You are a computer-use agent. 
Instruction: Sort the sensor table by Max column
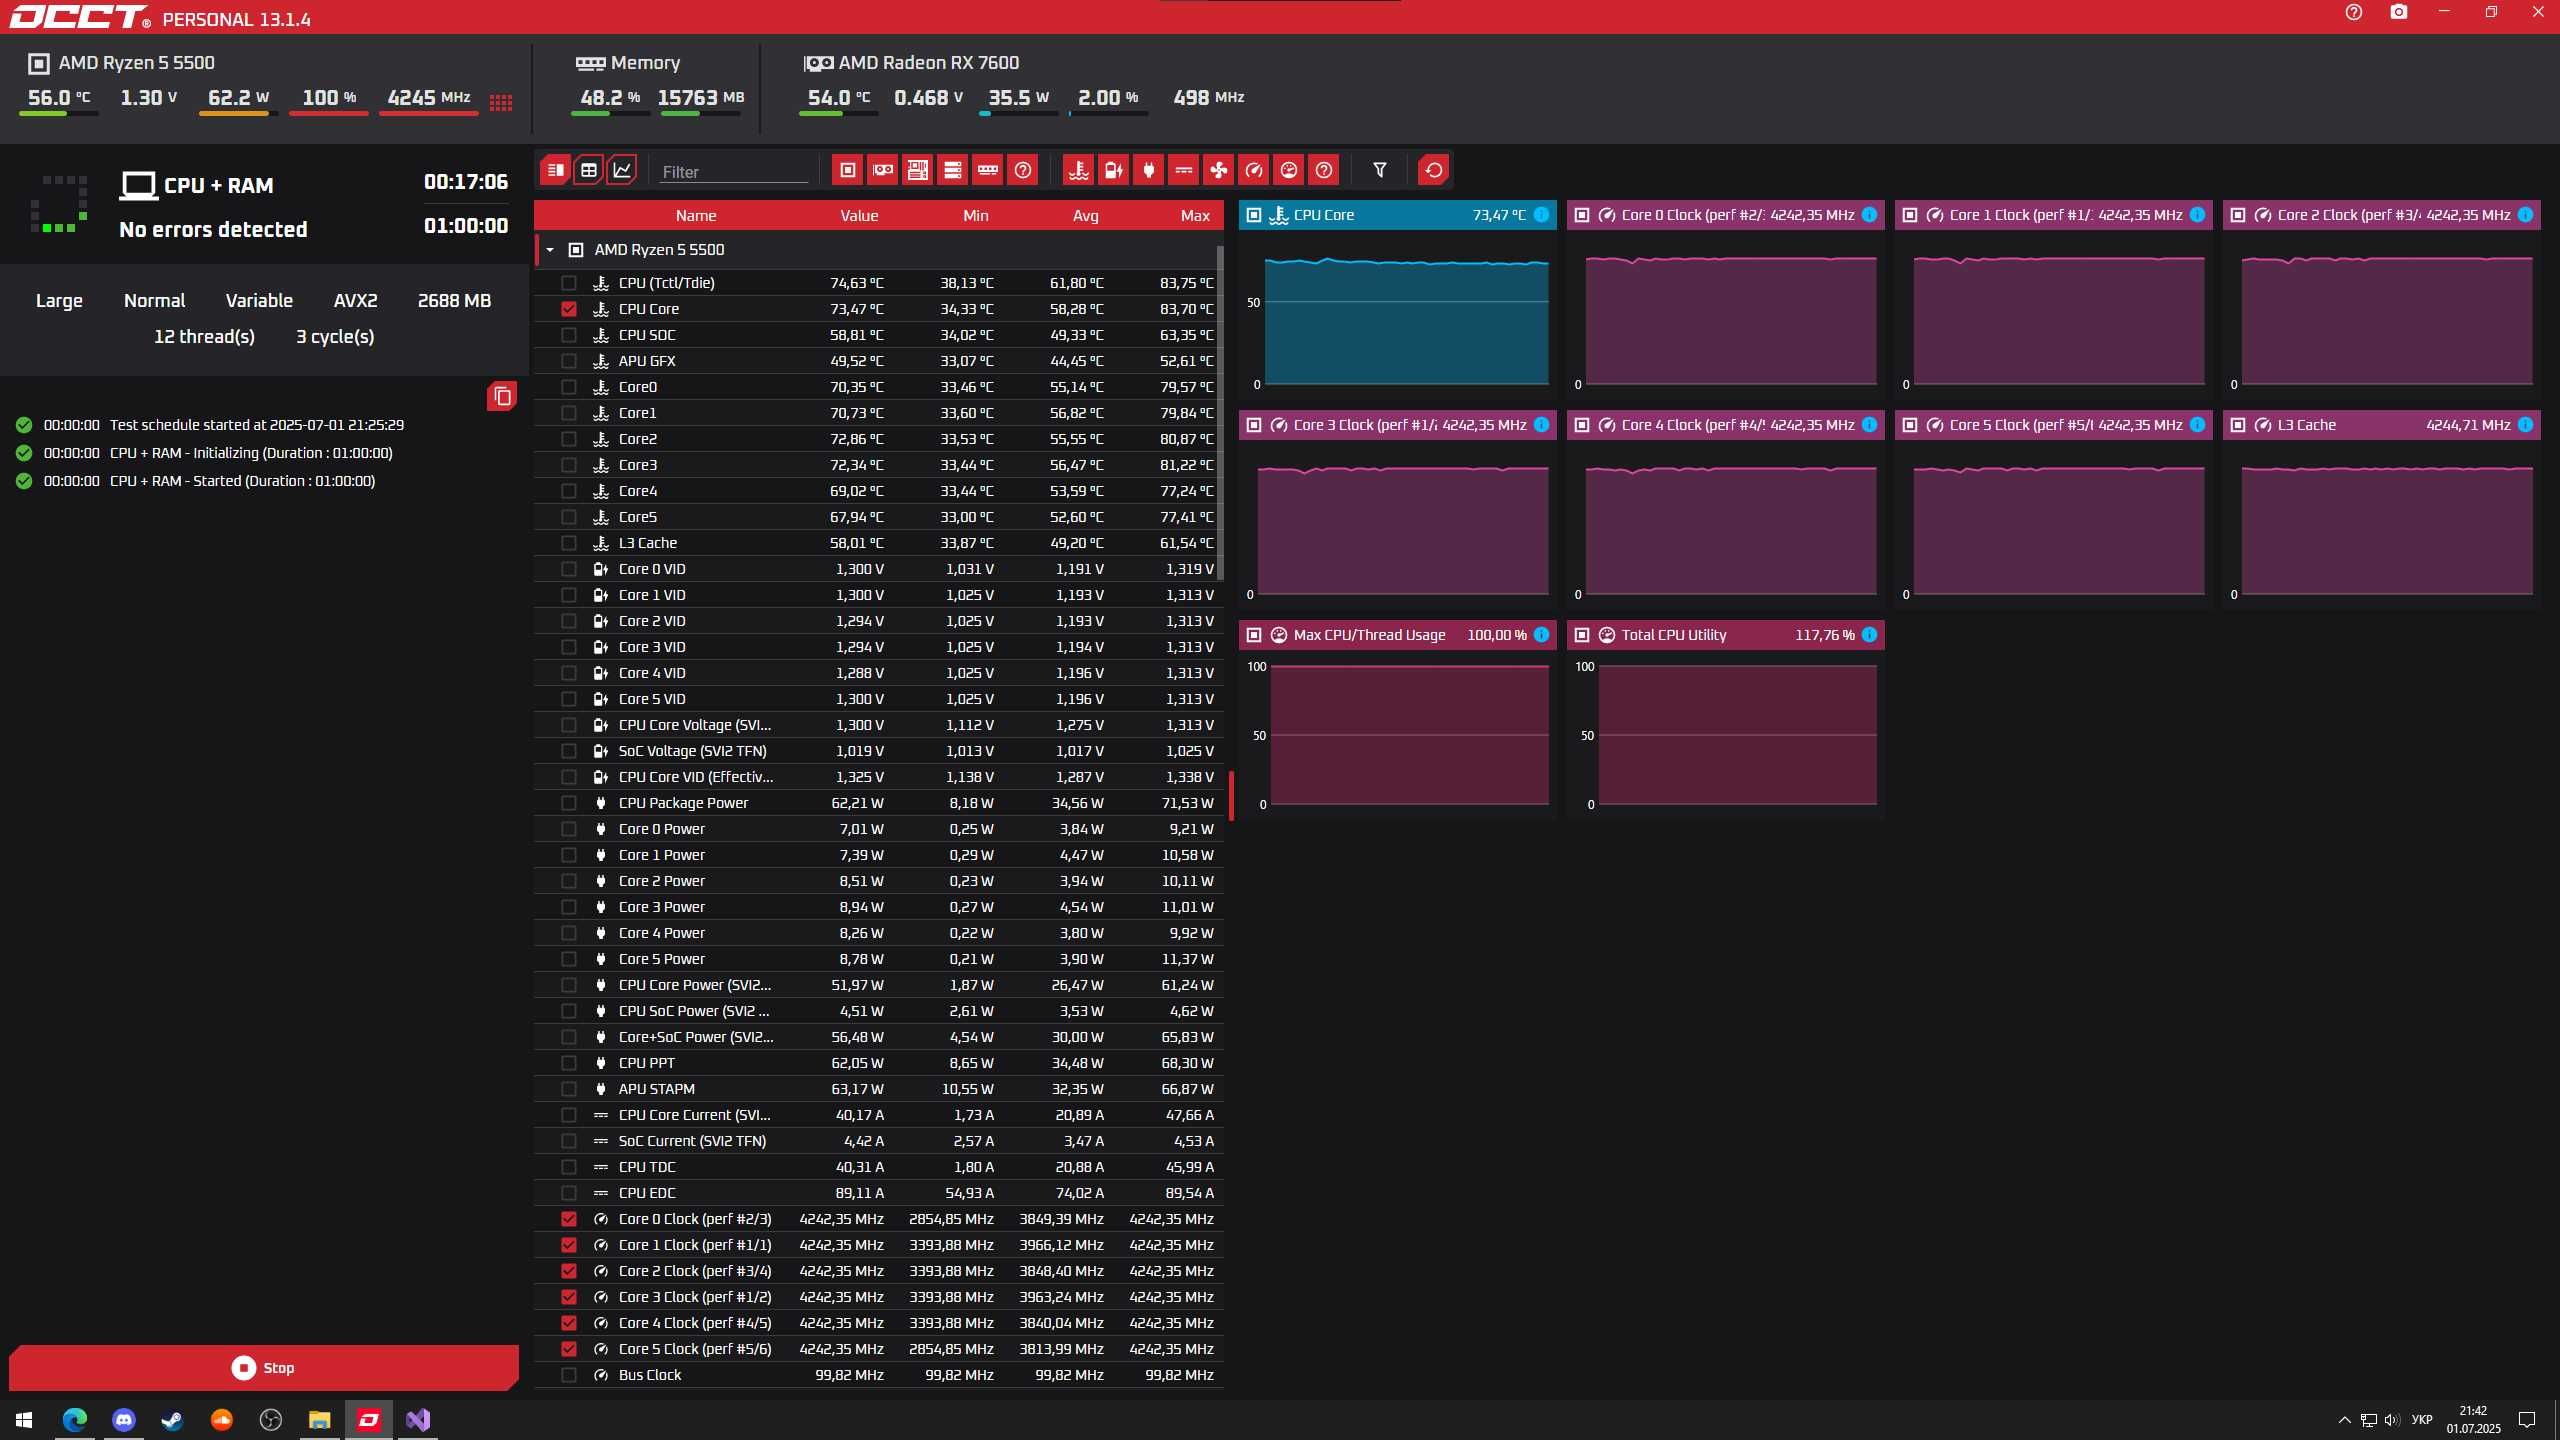(1195, 216)
